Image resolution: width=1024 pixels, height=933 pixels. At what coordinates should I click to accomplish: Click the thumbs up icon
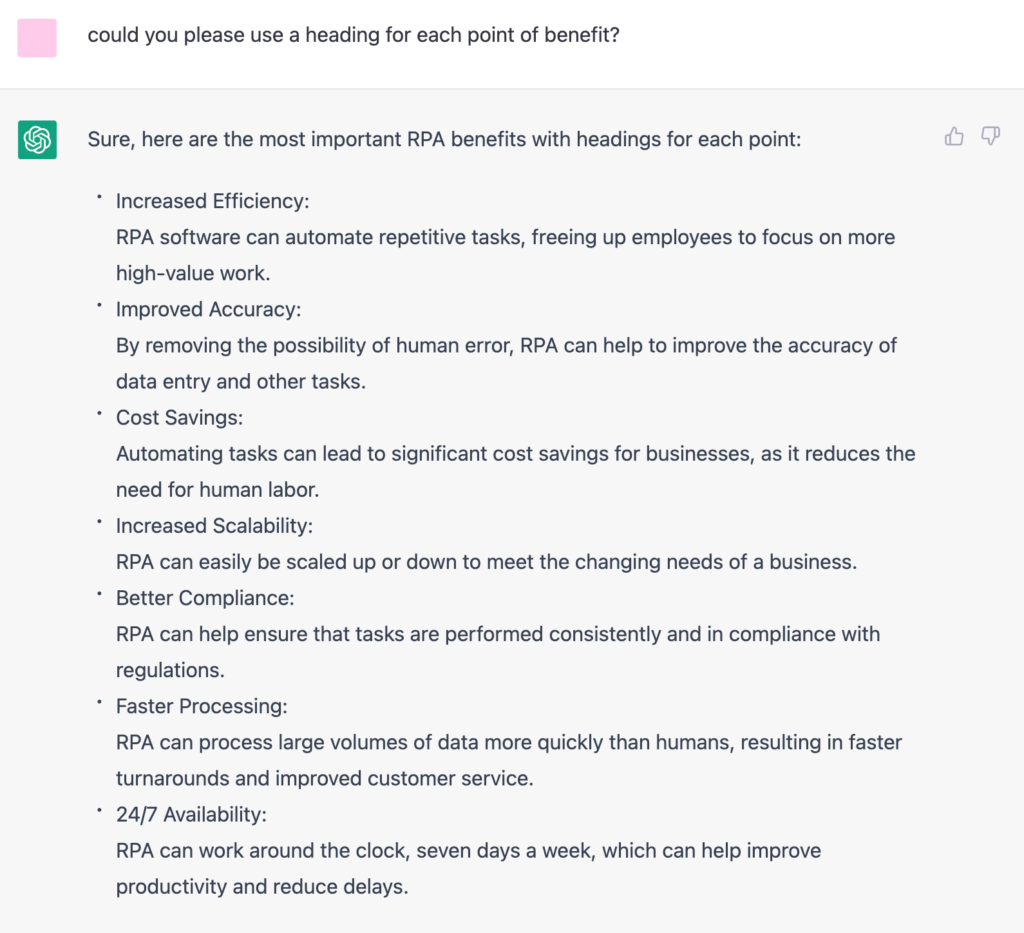pos(954,137)
